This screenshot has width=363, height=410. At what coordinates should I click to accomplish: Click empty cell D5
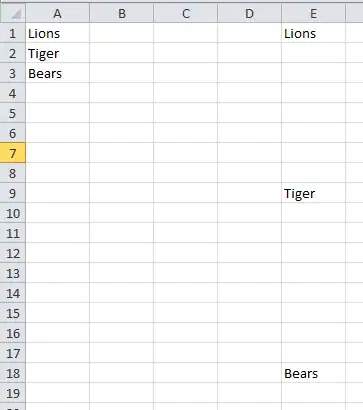249,113
